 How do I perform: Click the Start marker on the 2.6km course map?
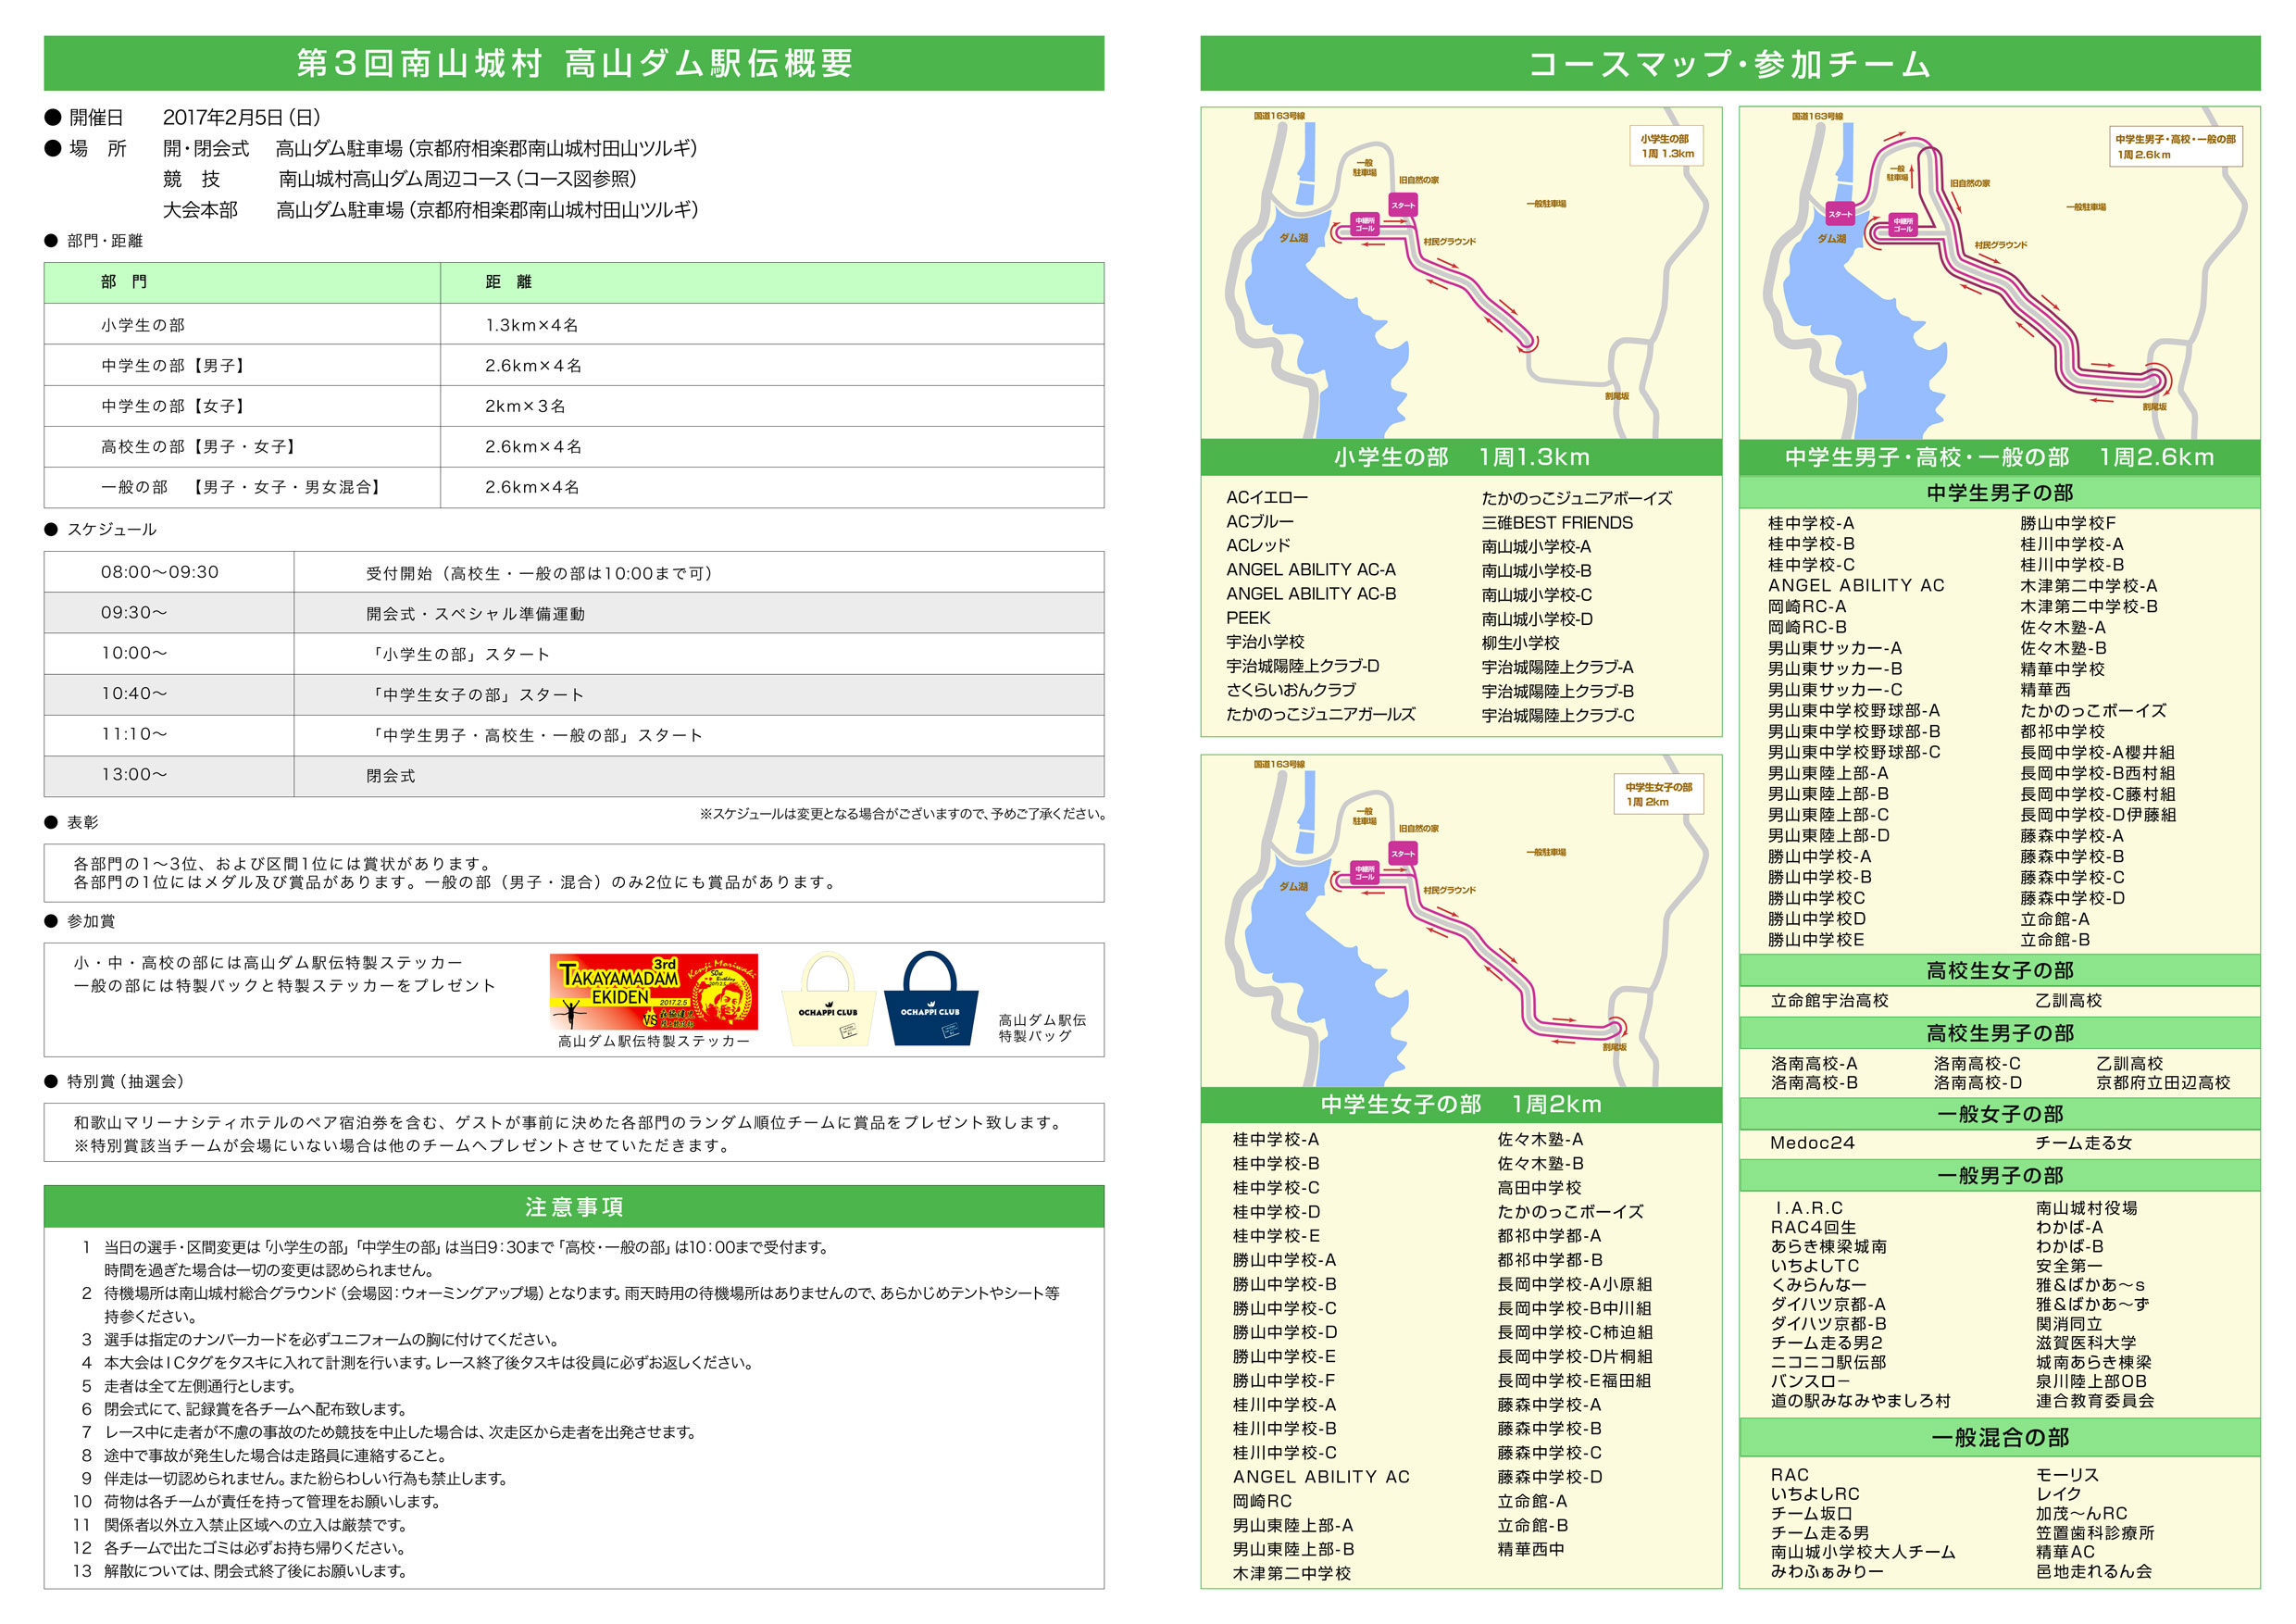(x=1840, y=213)
